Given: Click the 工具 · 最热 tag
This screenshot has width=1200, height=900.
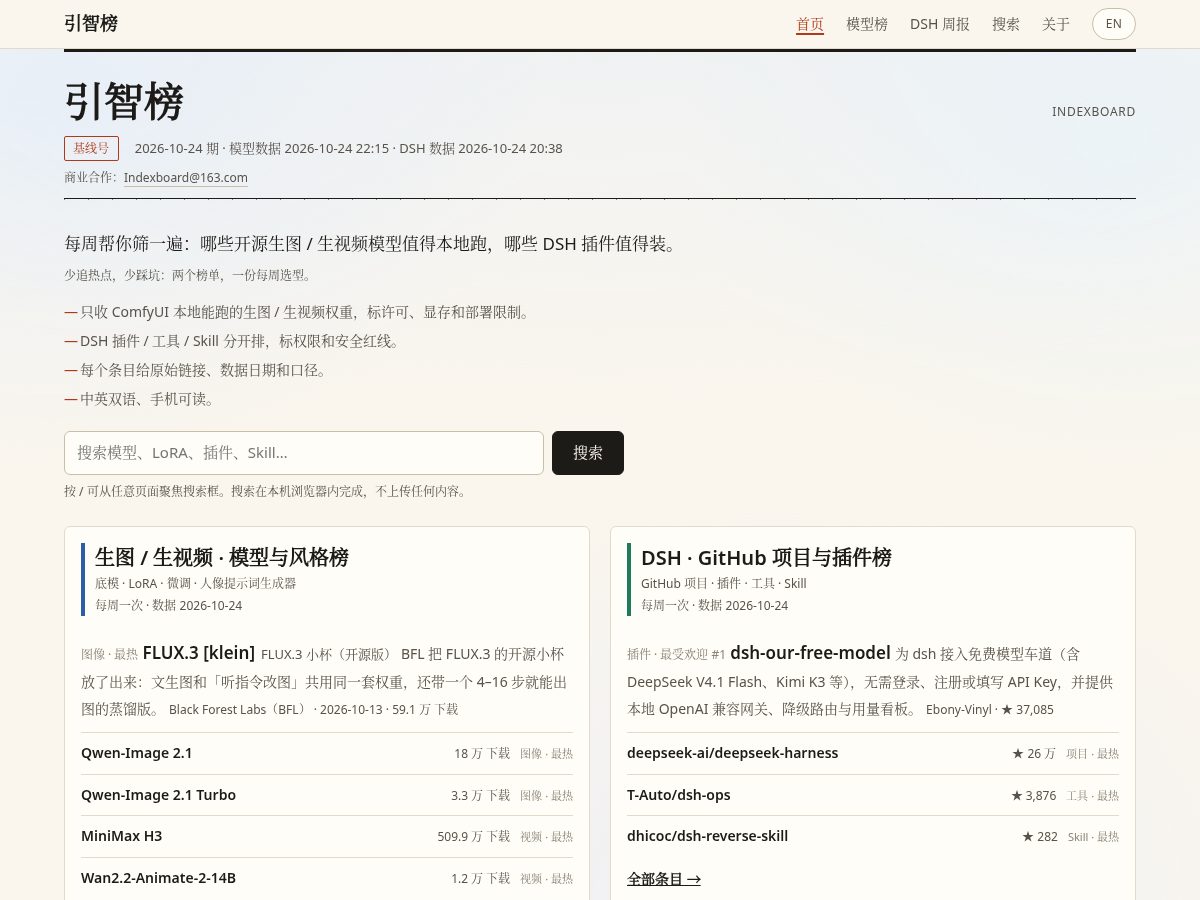Looking at the screenshot, I should [1093, 796].
